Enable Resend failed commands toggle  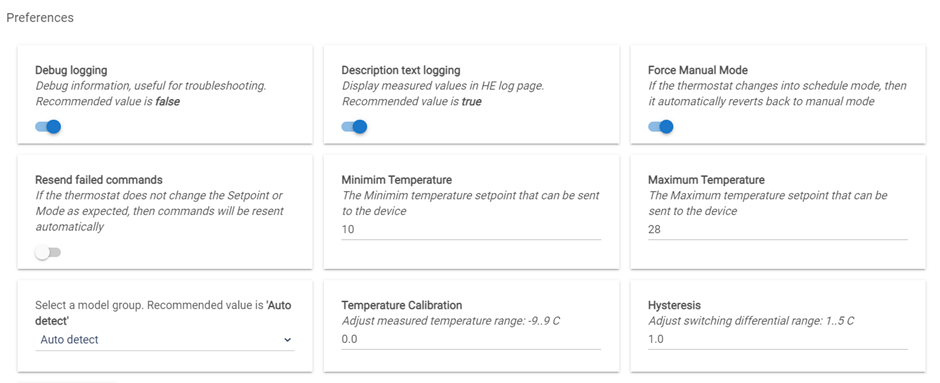(x=48, y=252)
